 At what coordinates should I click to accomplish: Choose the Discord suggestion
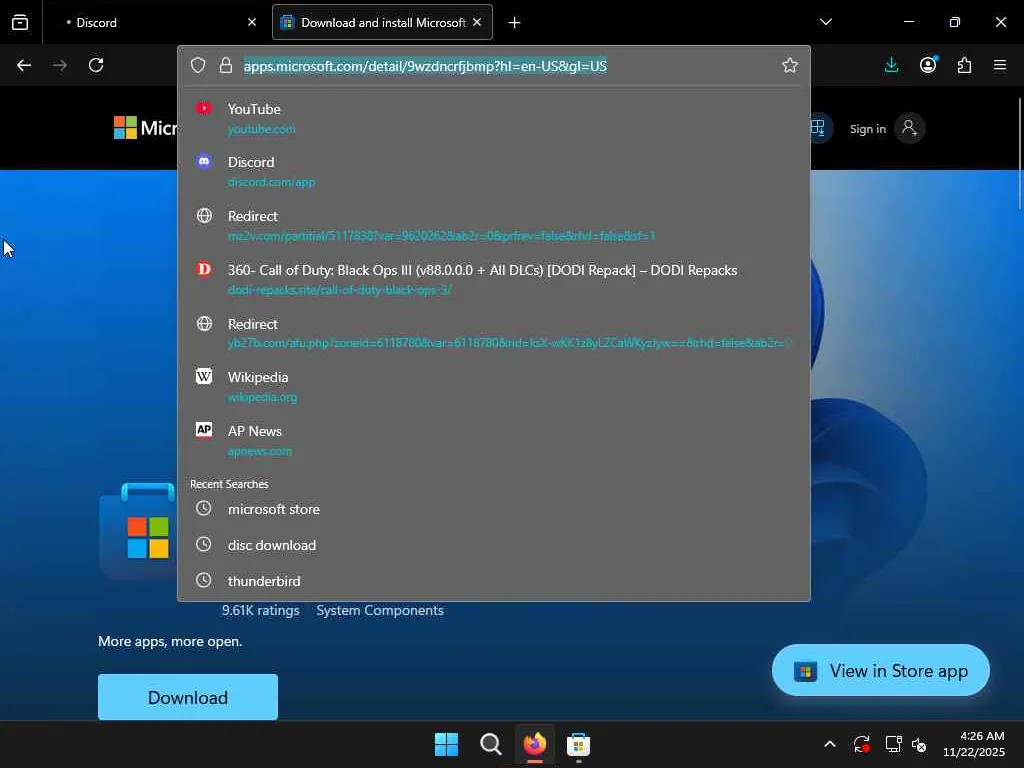494,172
